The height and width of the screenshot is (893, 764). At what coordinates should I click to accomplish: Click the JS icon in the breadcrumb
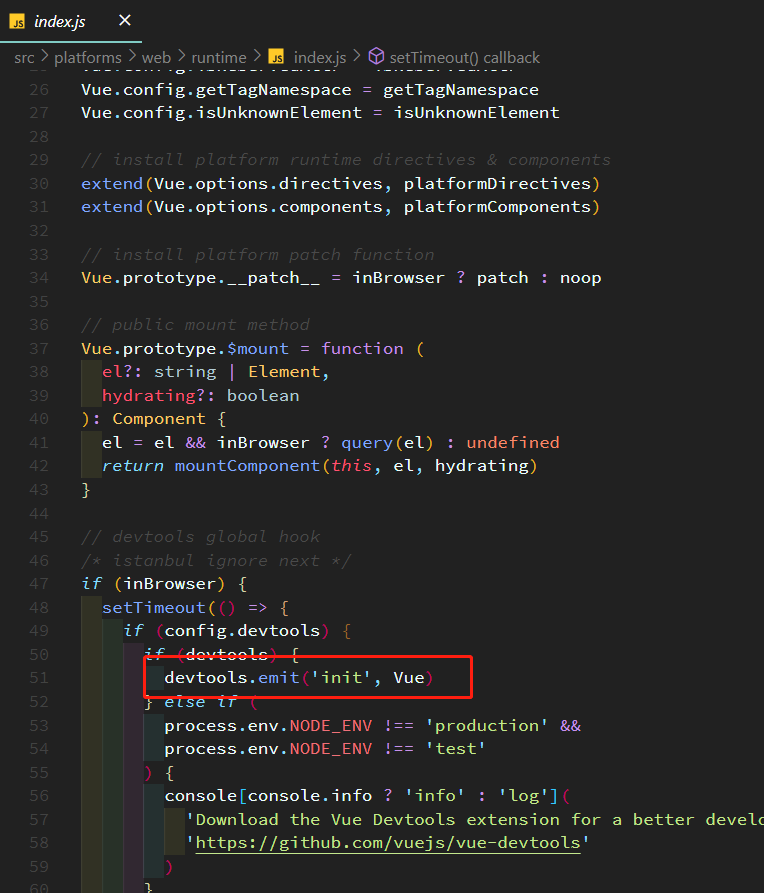point(276,57)
